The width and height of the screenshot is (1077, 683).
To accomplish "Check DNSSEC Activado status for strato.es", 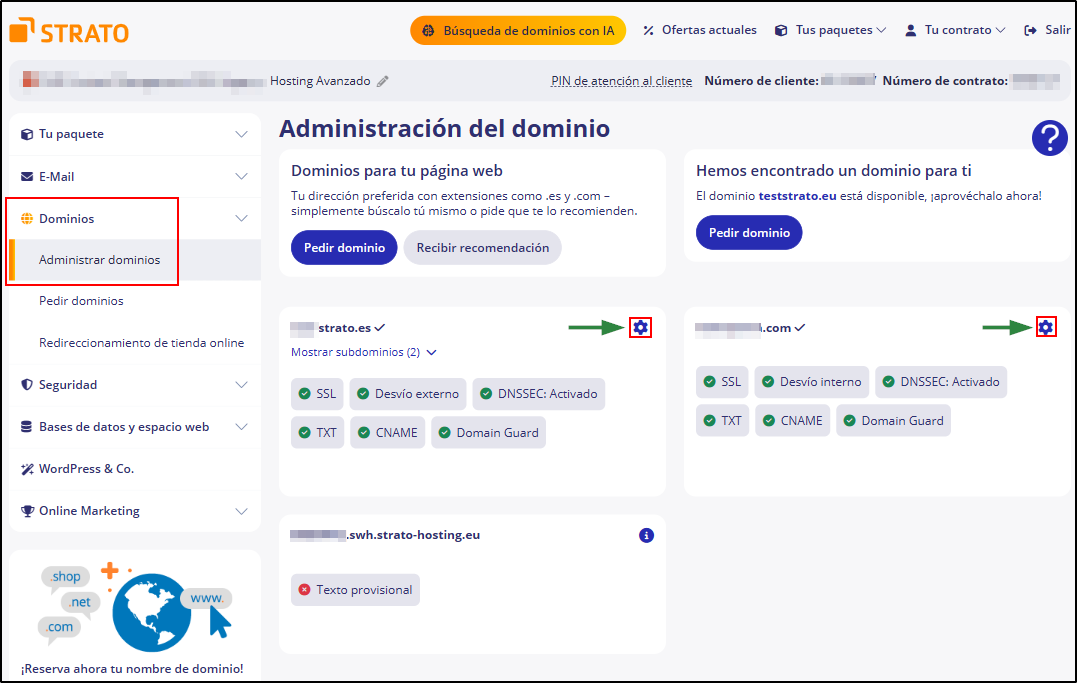I will [538, 393].
